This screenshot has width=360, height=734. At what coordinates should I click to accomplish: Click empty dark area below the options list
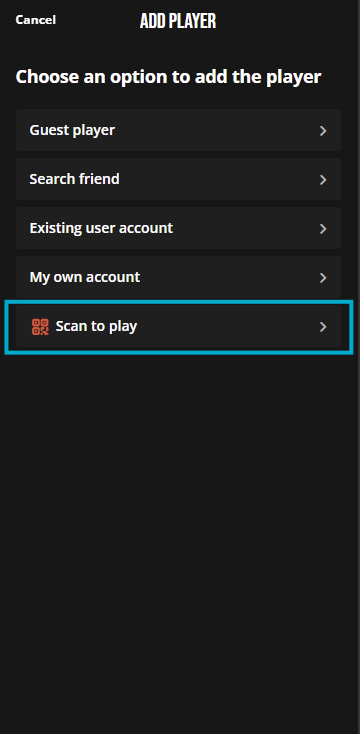click(180, 538)
